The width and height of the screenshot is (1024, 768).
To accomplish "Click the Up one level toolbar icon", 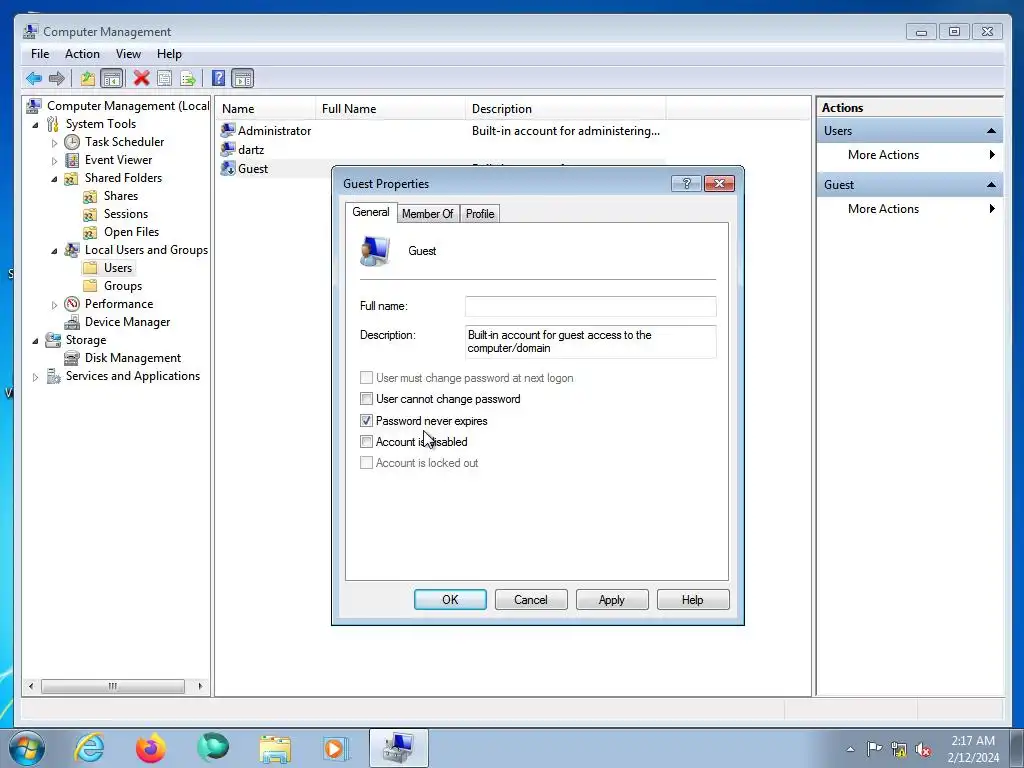I will (88, 79).
